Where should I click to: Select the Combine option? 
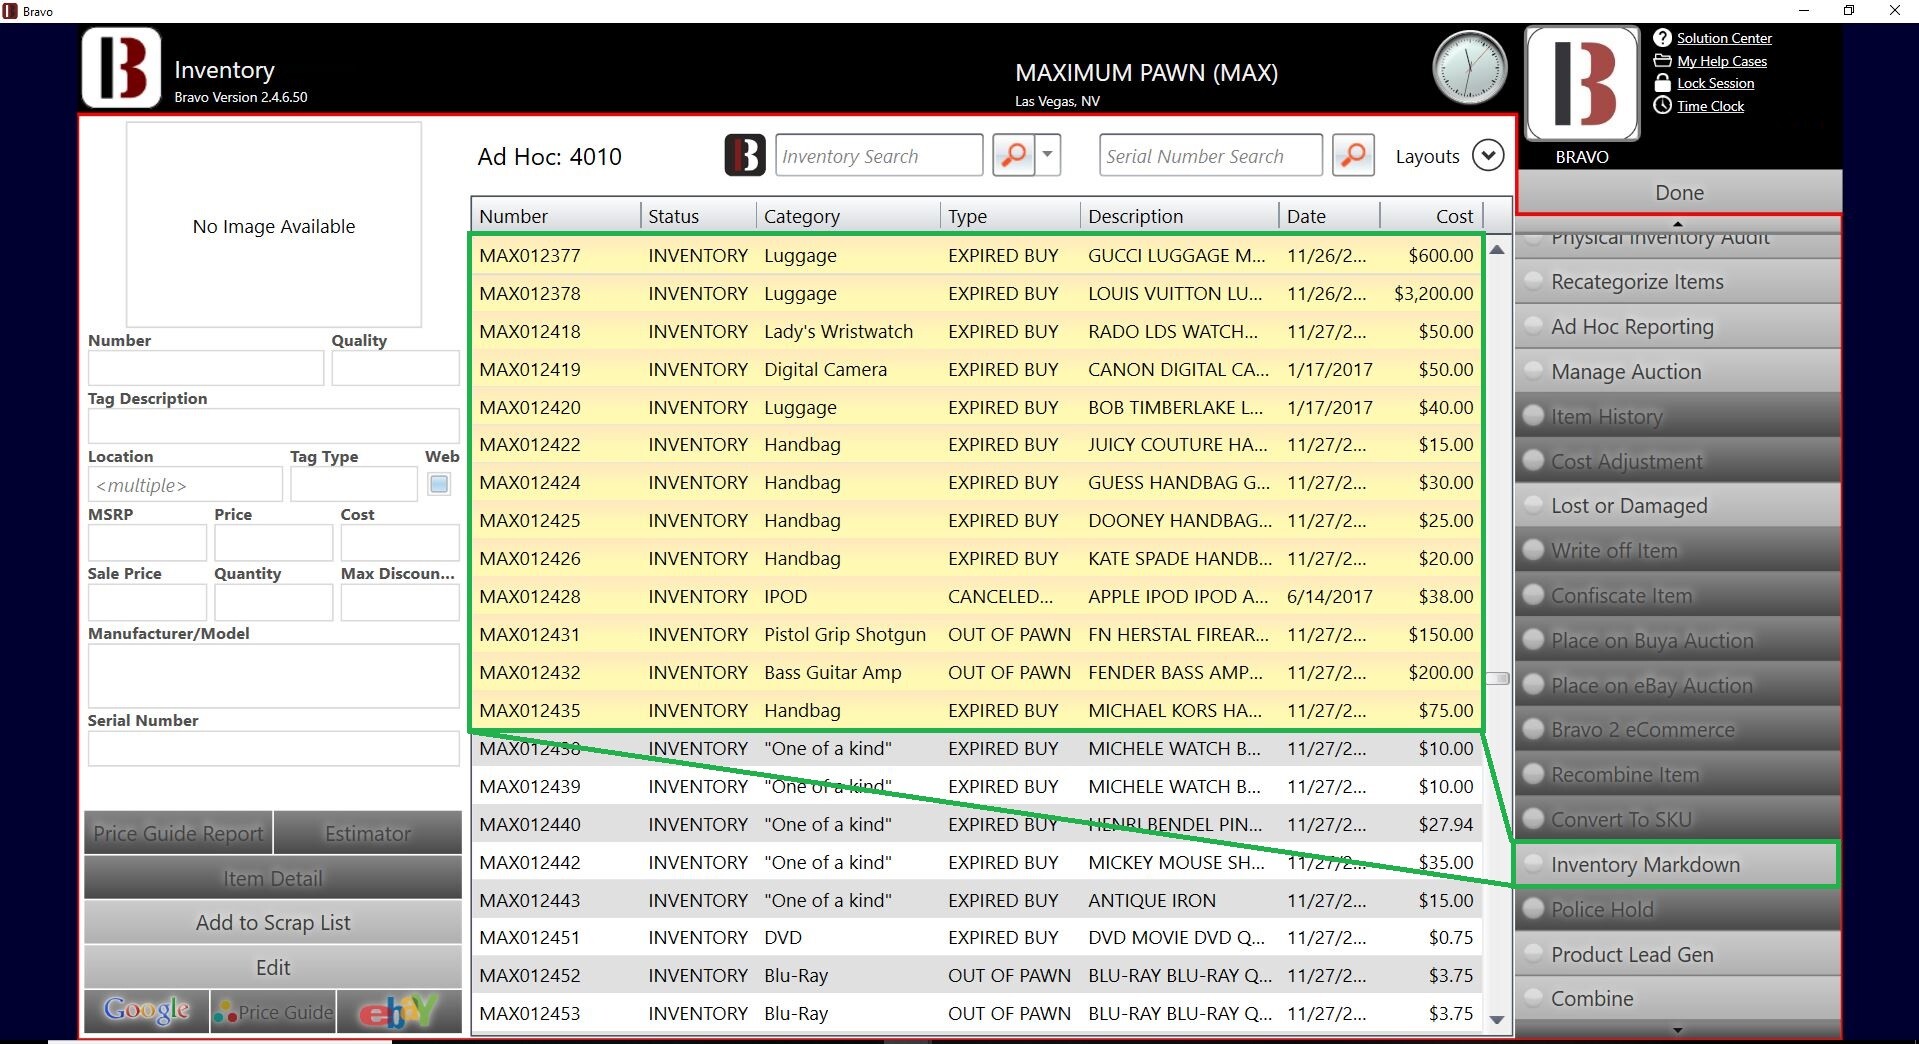[1678, 998]
